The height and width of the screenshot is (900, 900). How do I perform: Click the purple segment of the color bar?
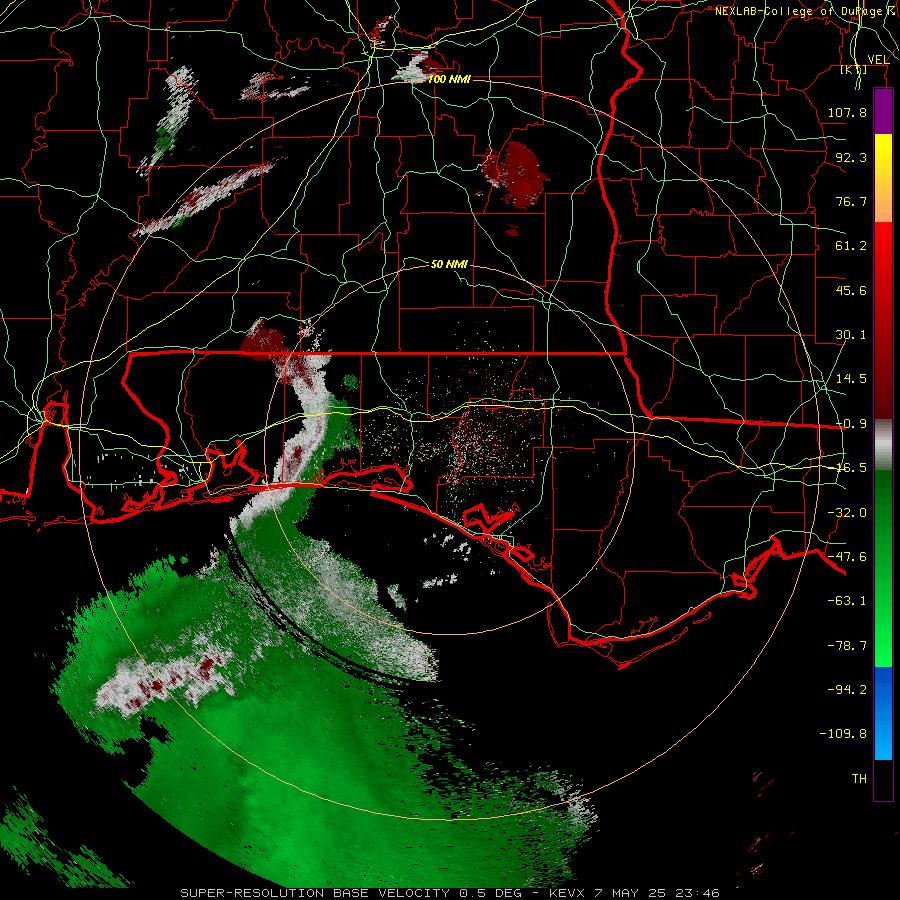(x=883, y=112)
